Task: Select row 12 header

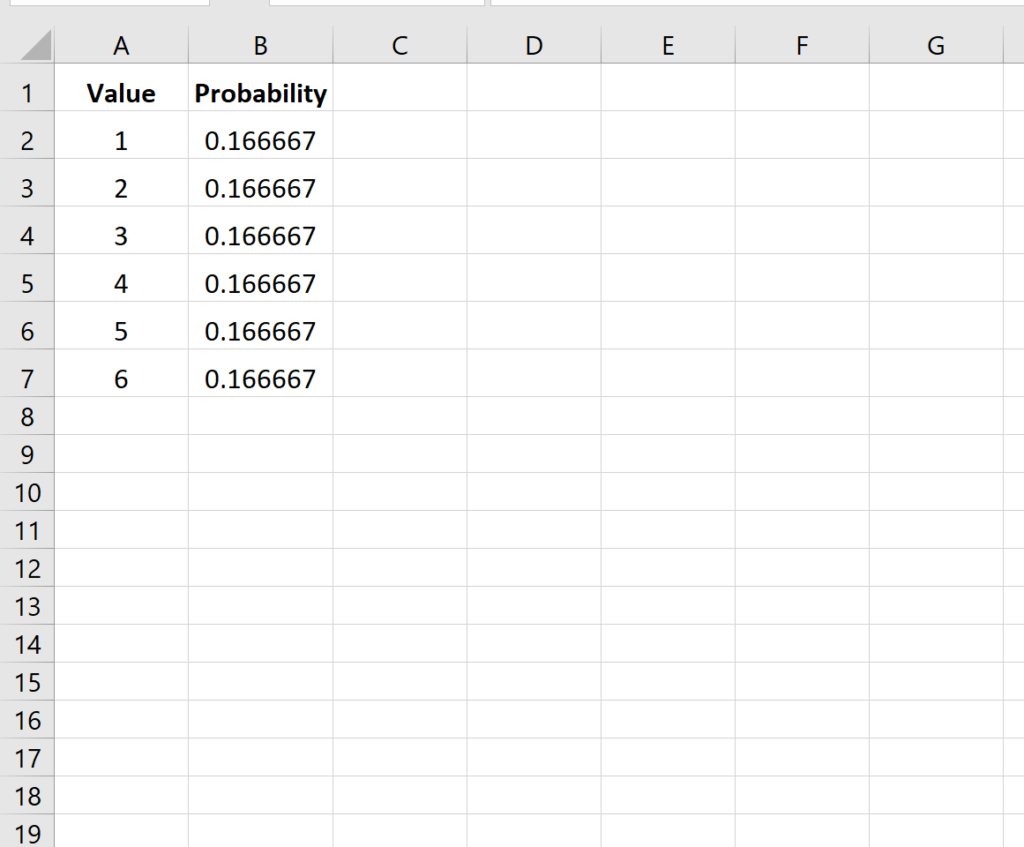Action: coord(28,568)
